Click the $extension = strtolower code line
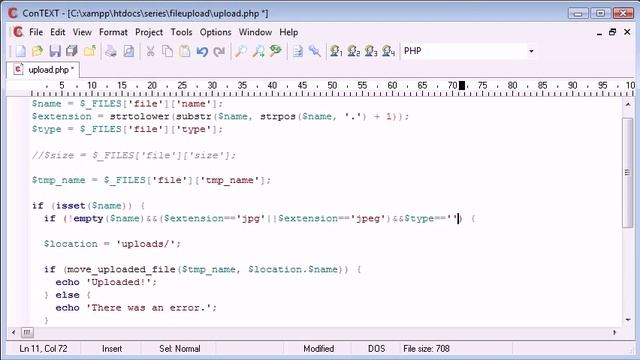Screen dimensions: 640x360 click(x=220, y=116)
